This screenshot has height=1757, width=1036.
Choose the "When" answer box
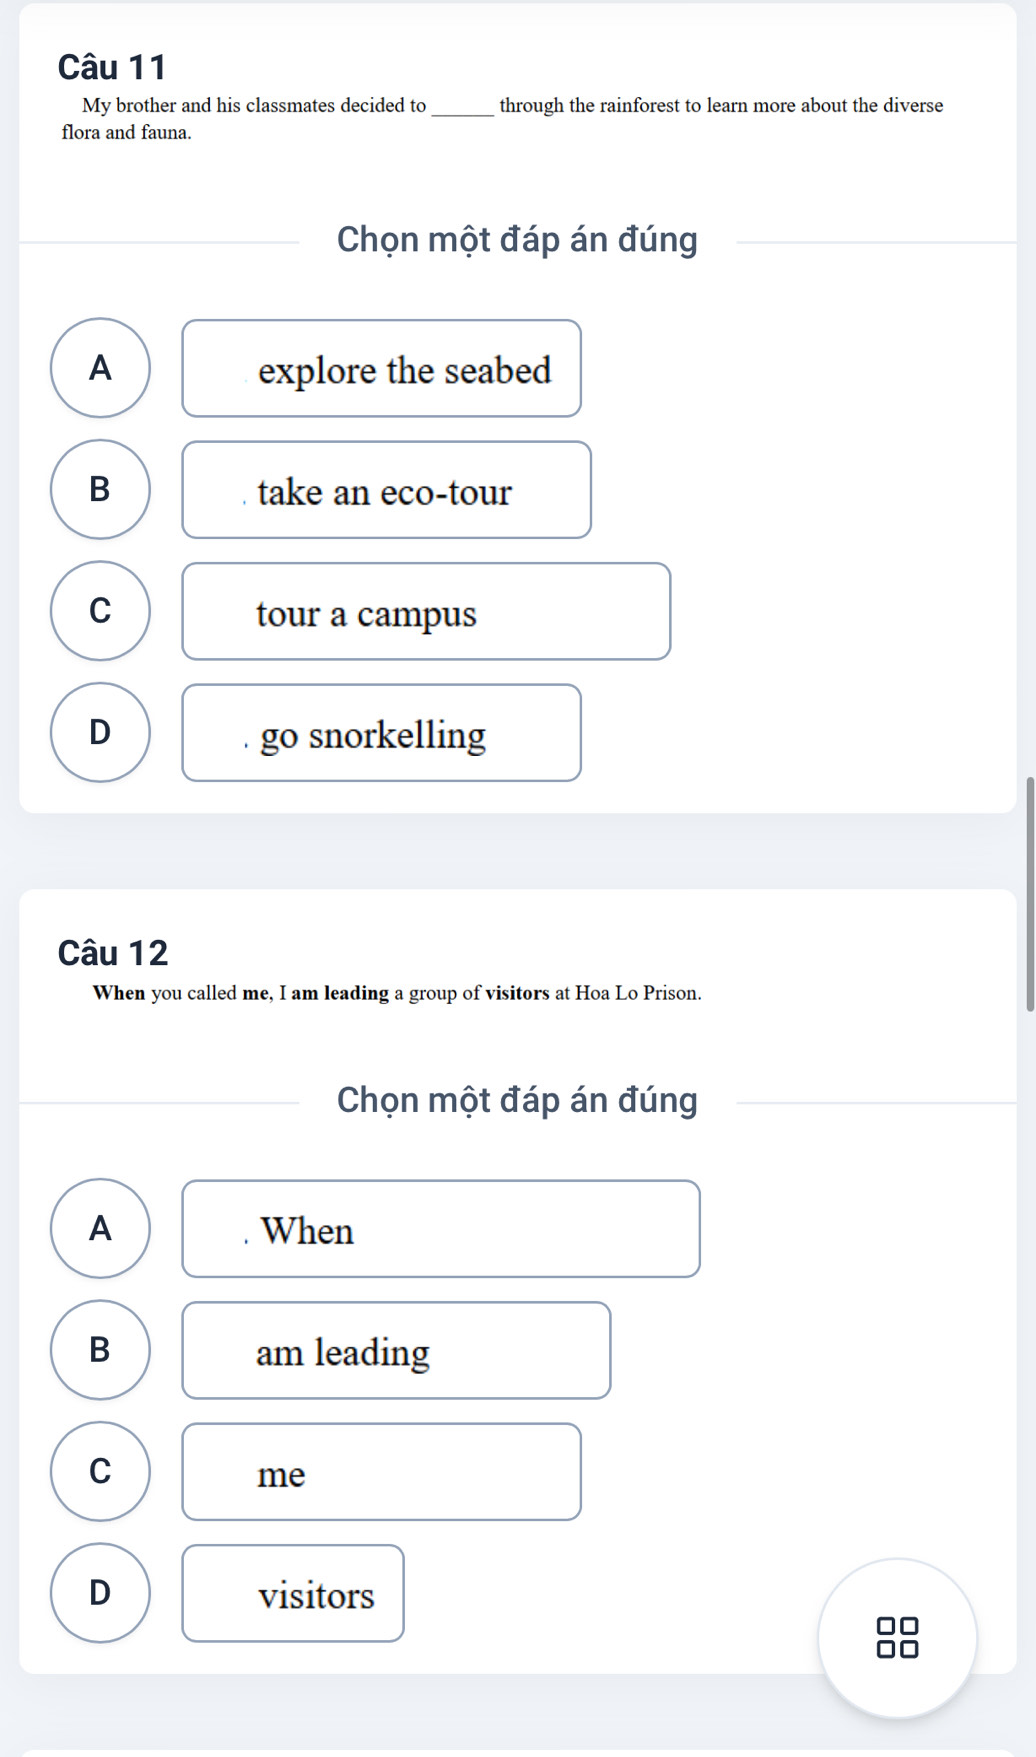pos(440,1229)
